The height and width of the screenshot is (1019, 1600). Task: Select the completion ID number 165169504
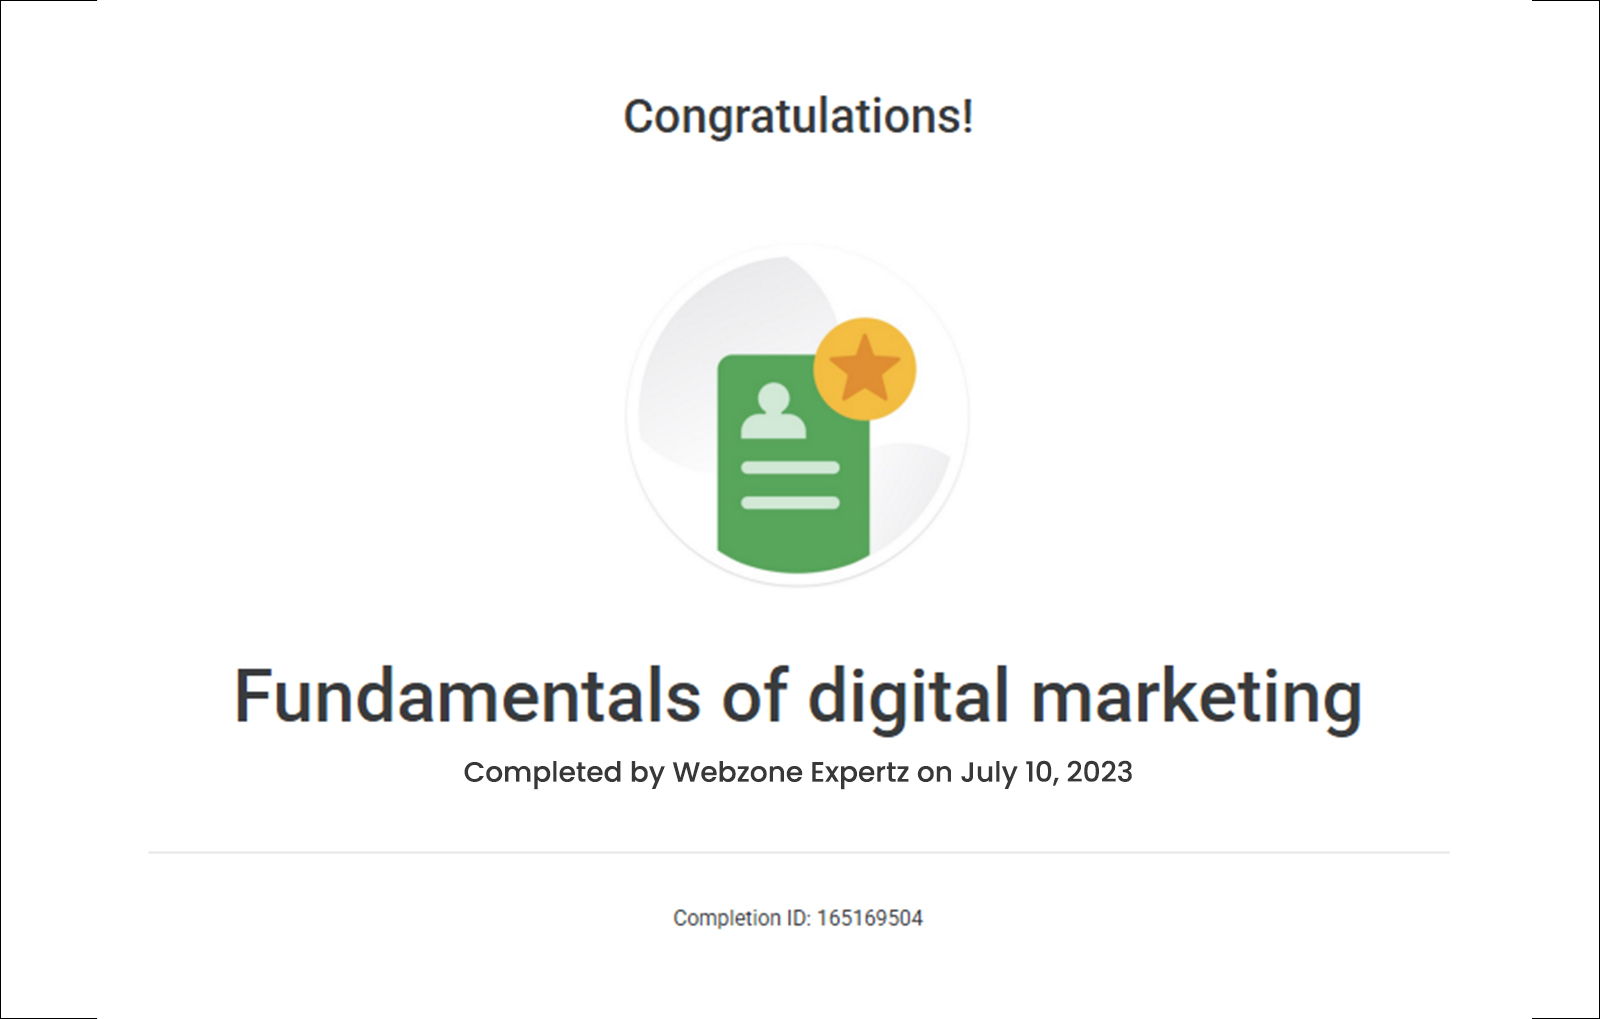coord(870,918)
